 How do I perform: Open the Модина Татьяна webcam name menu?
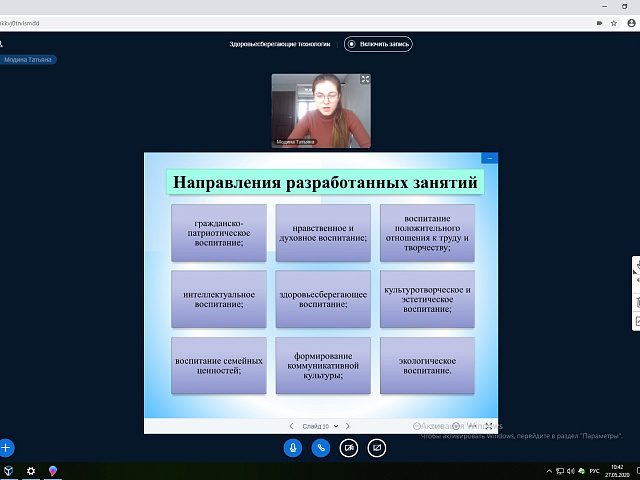click(x=295, y=142)
